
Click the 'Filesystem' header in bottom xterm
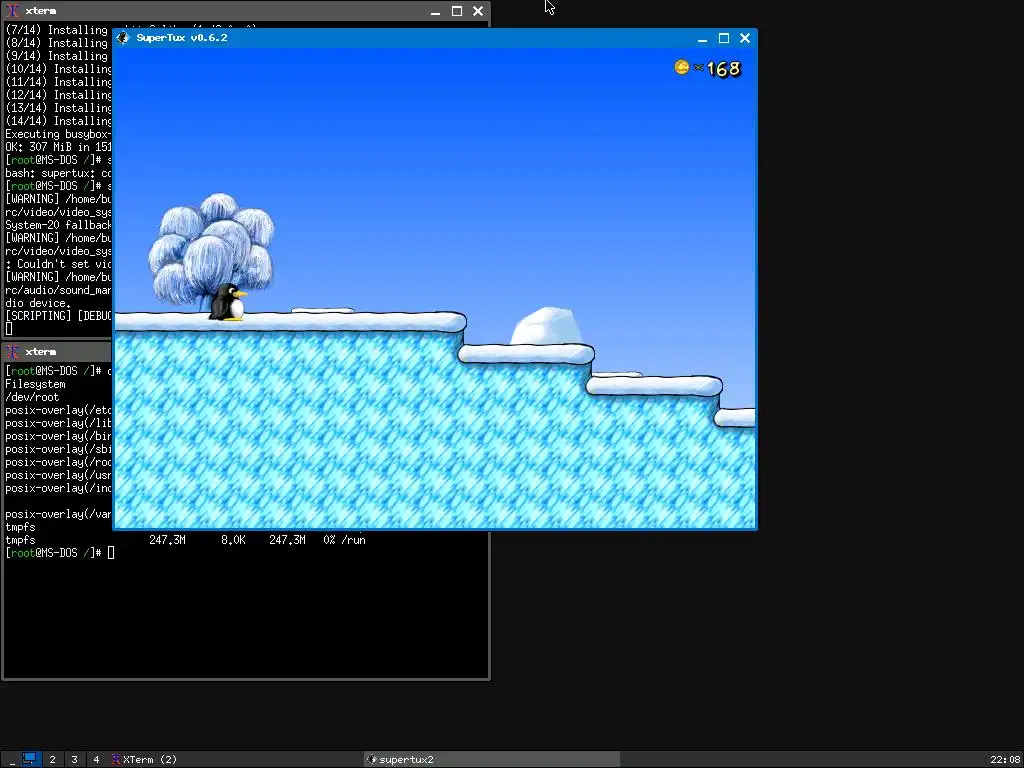35,384
